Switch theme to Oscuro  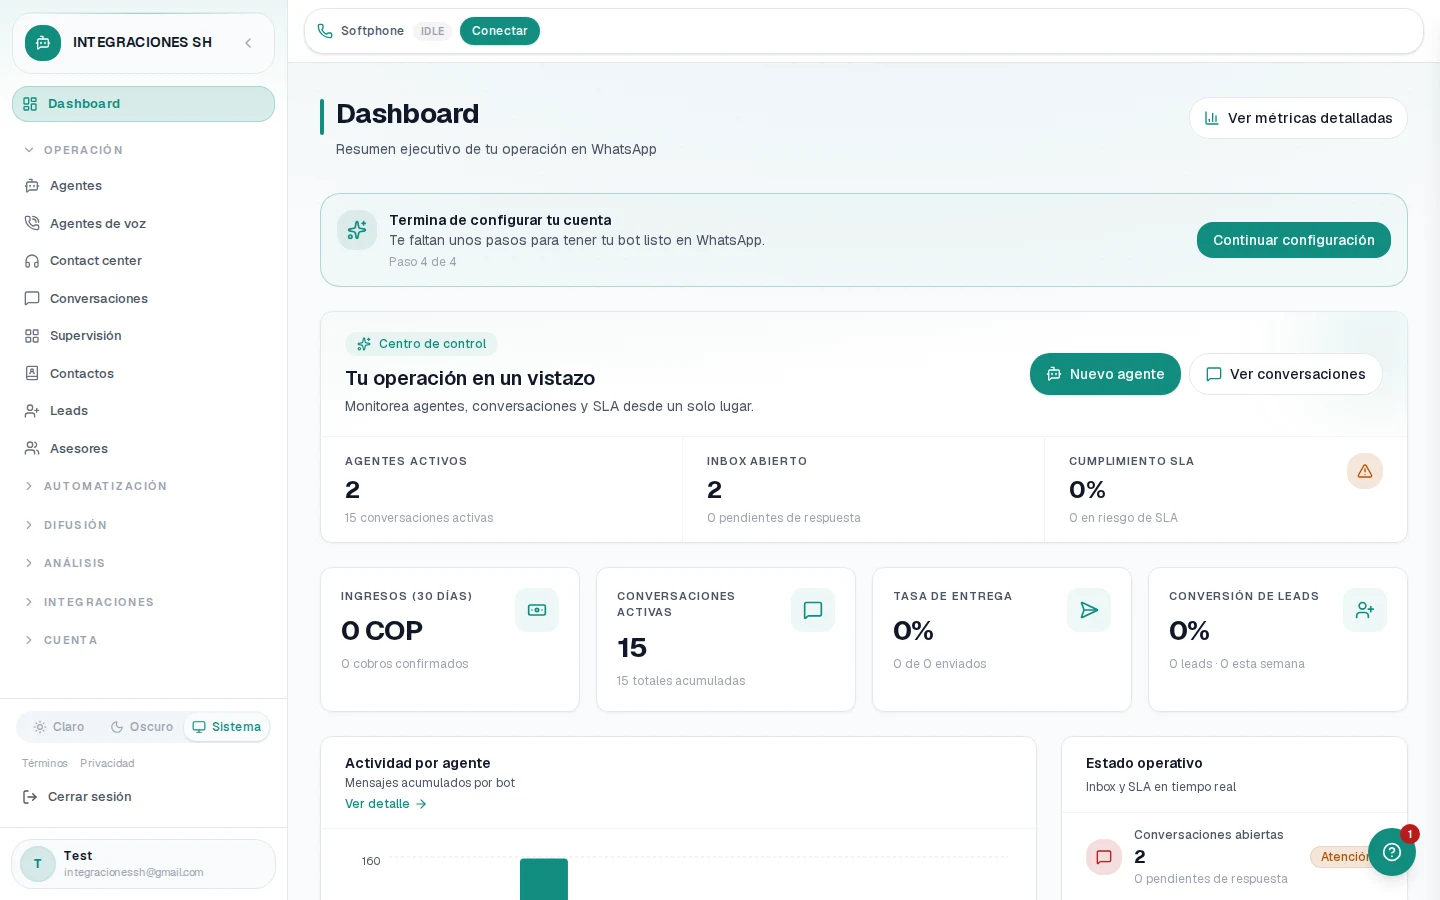pyautogui.click(x=142, y=727)
